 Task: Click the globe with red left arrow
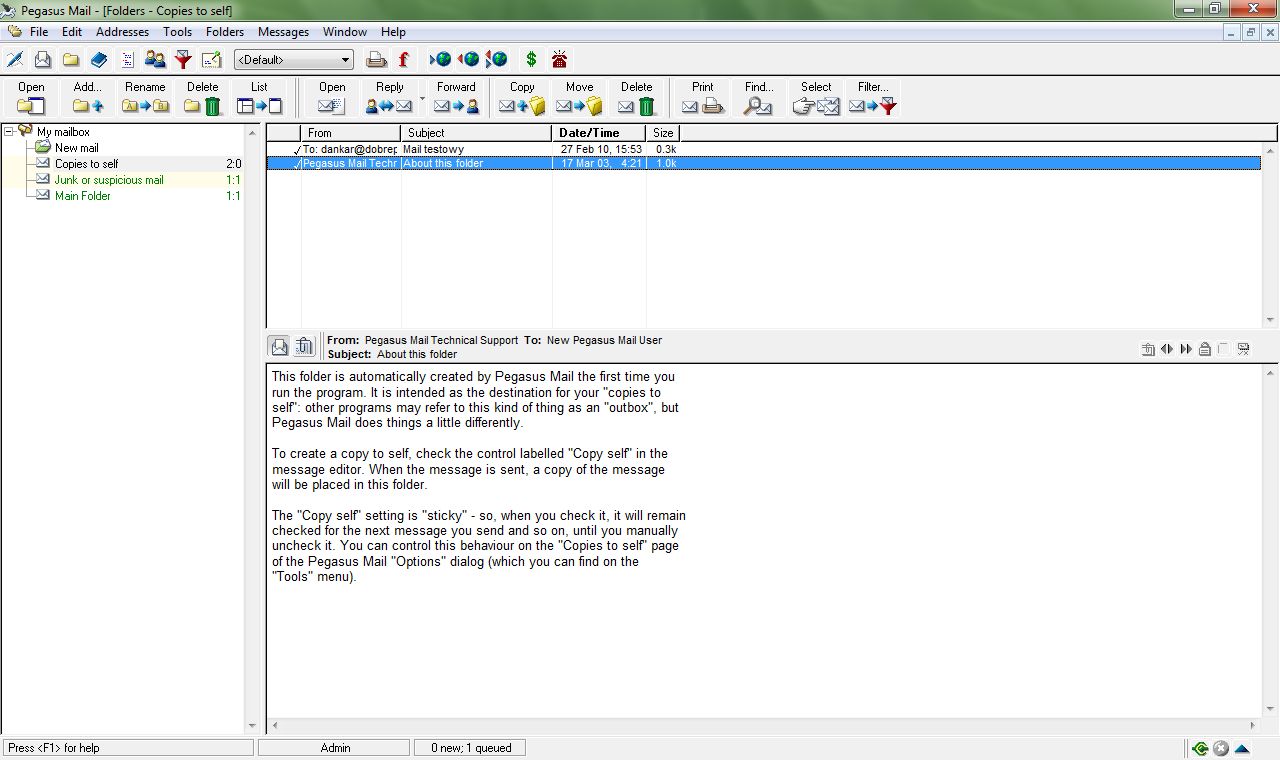[468, 60]
